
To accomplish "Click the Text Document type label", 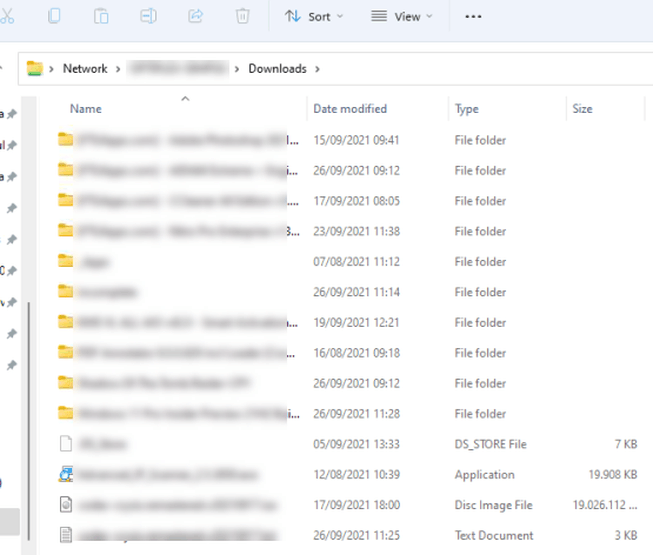I will (494, 535).
